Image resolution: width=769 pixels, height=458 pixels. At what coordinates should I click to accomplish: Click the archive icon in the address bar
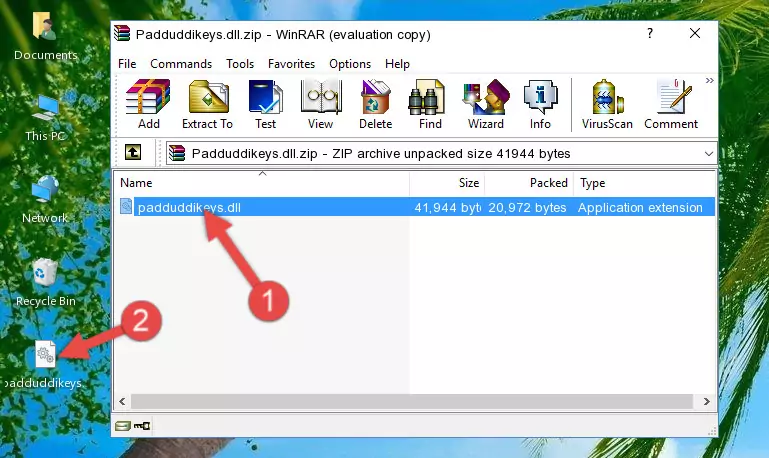177,153
